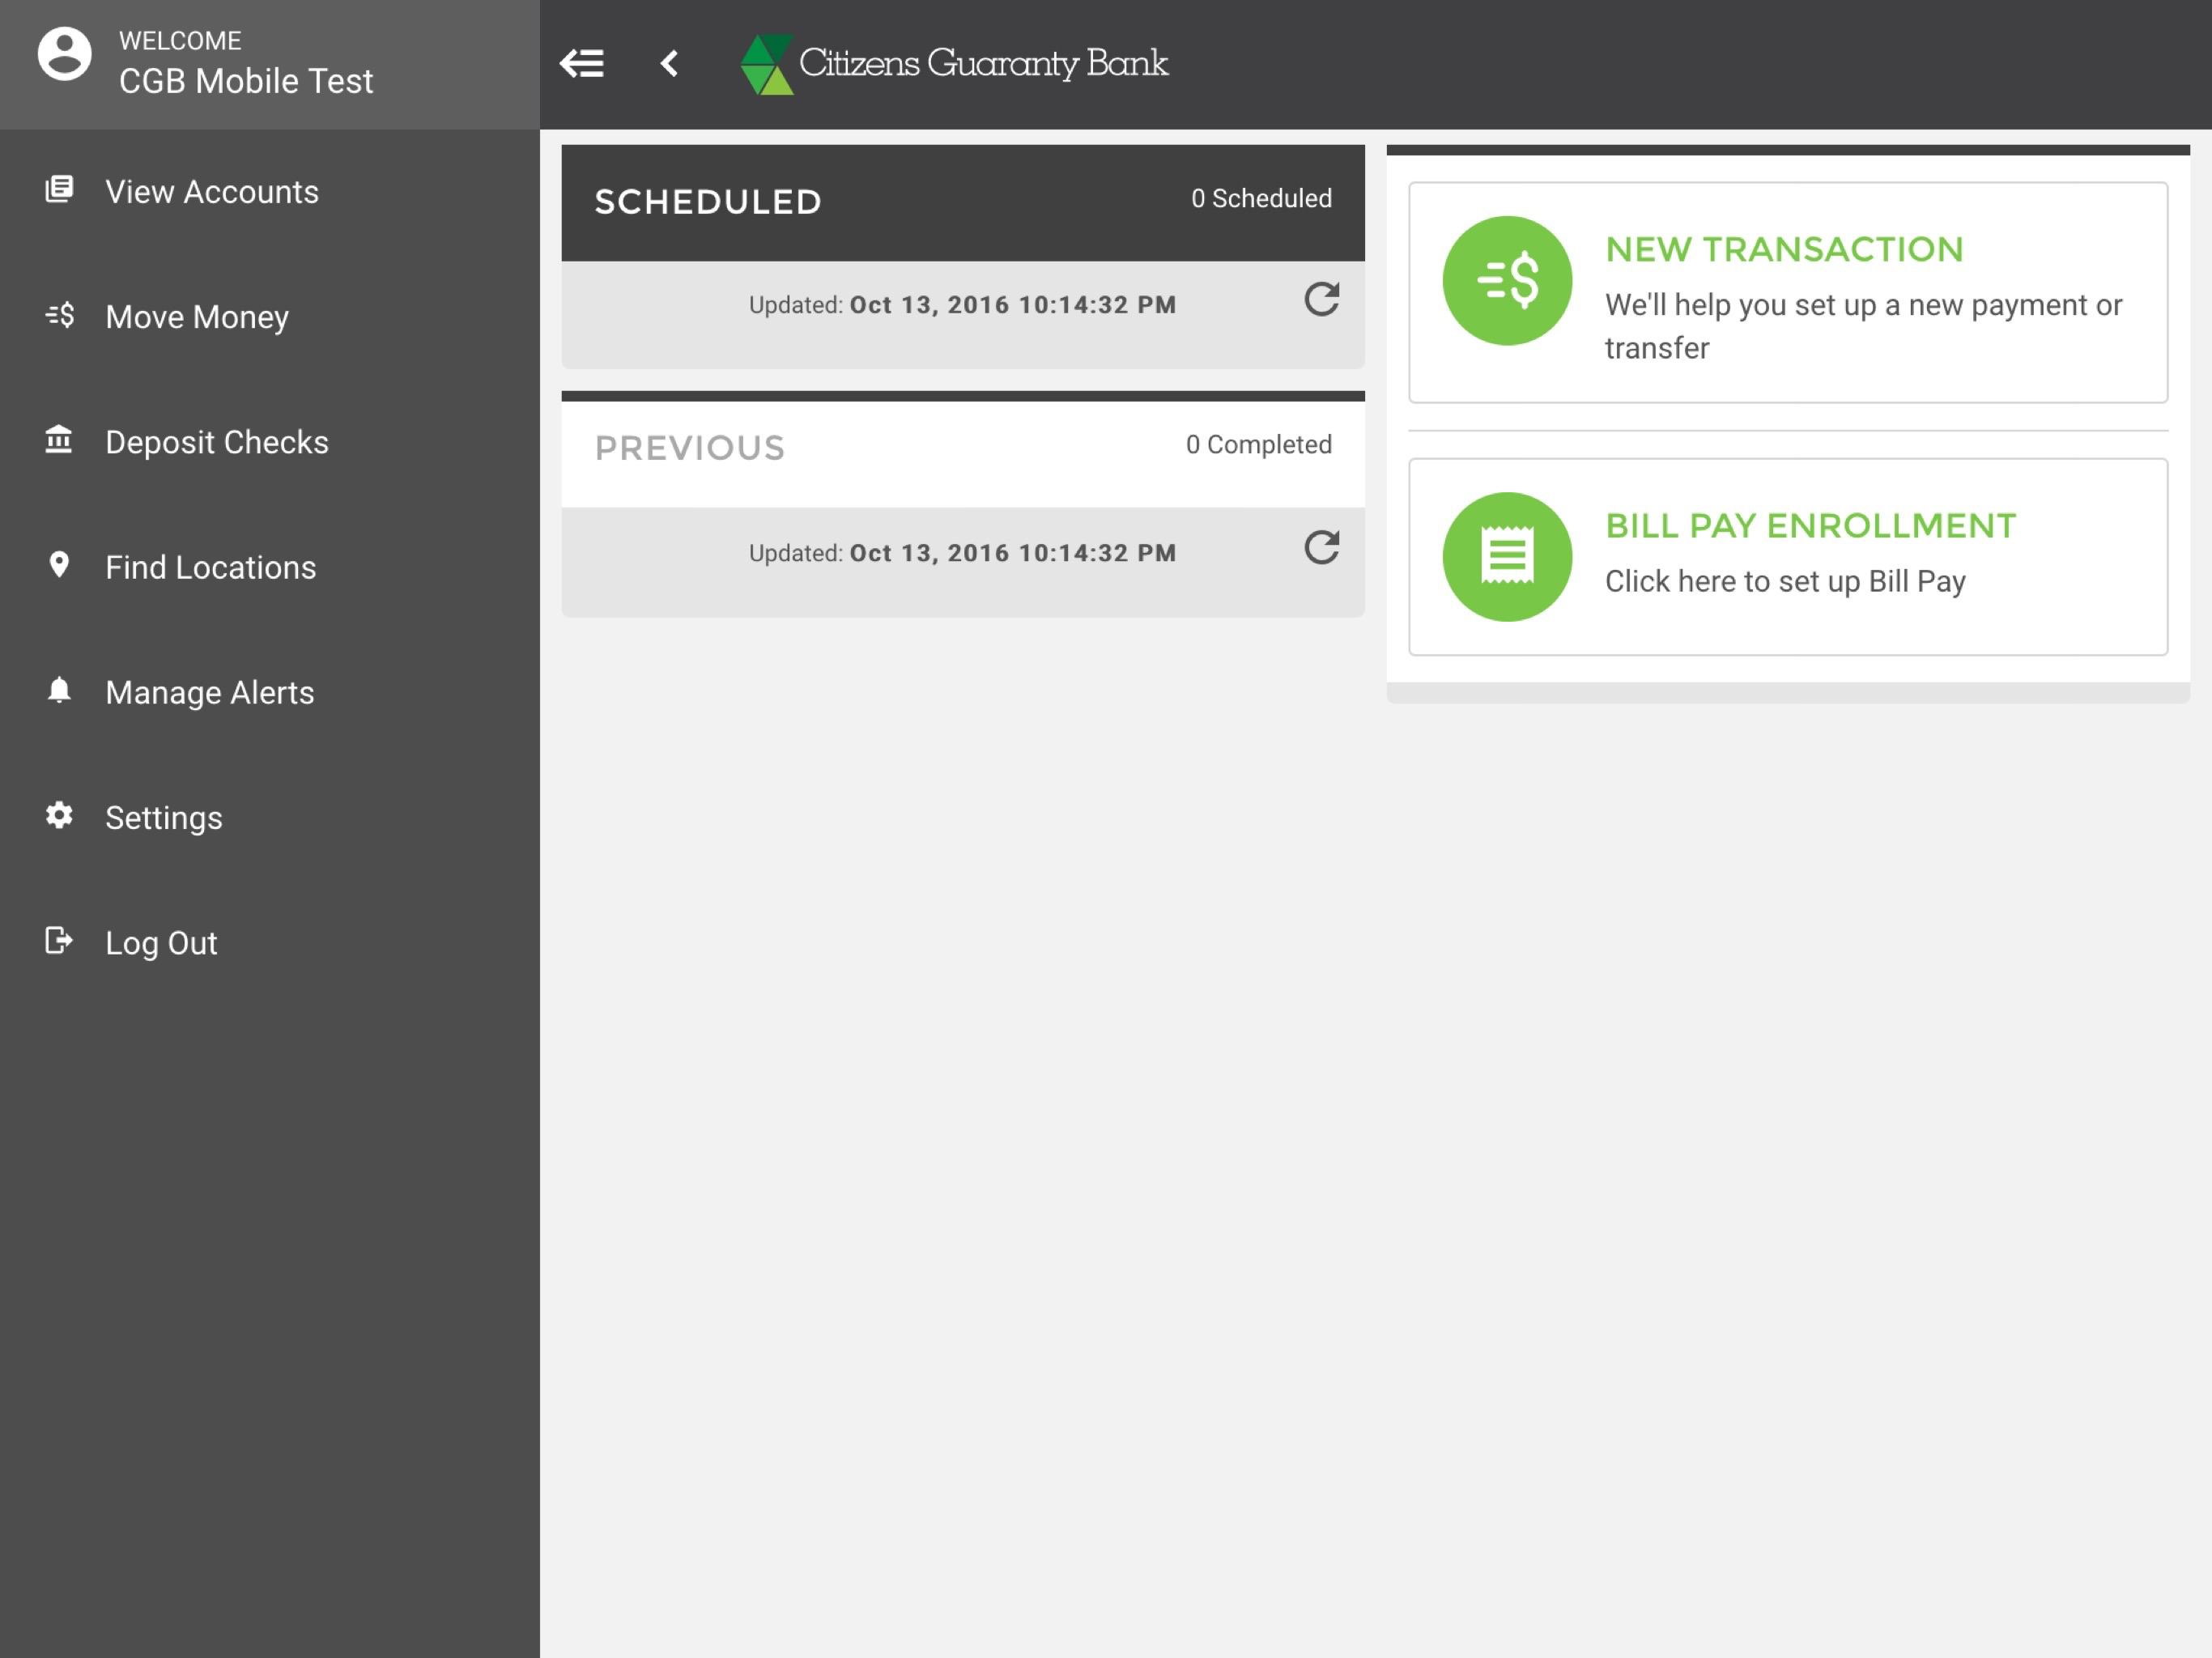
Task: Click the Deposit Checks bank icon
Action: pyautogui.click(x=59, y=440)
